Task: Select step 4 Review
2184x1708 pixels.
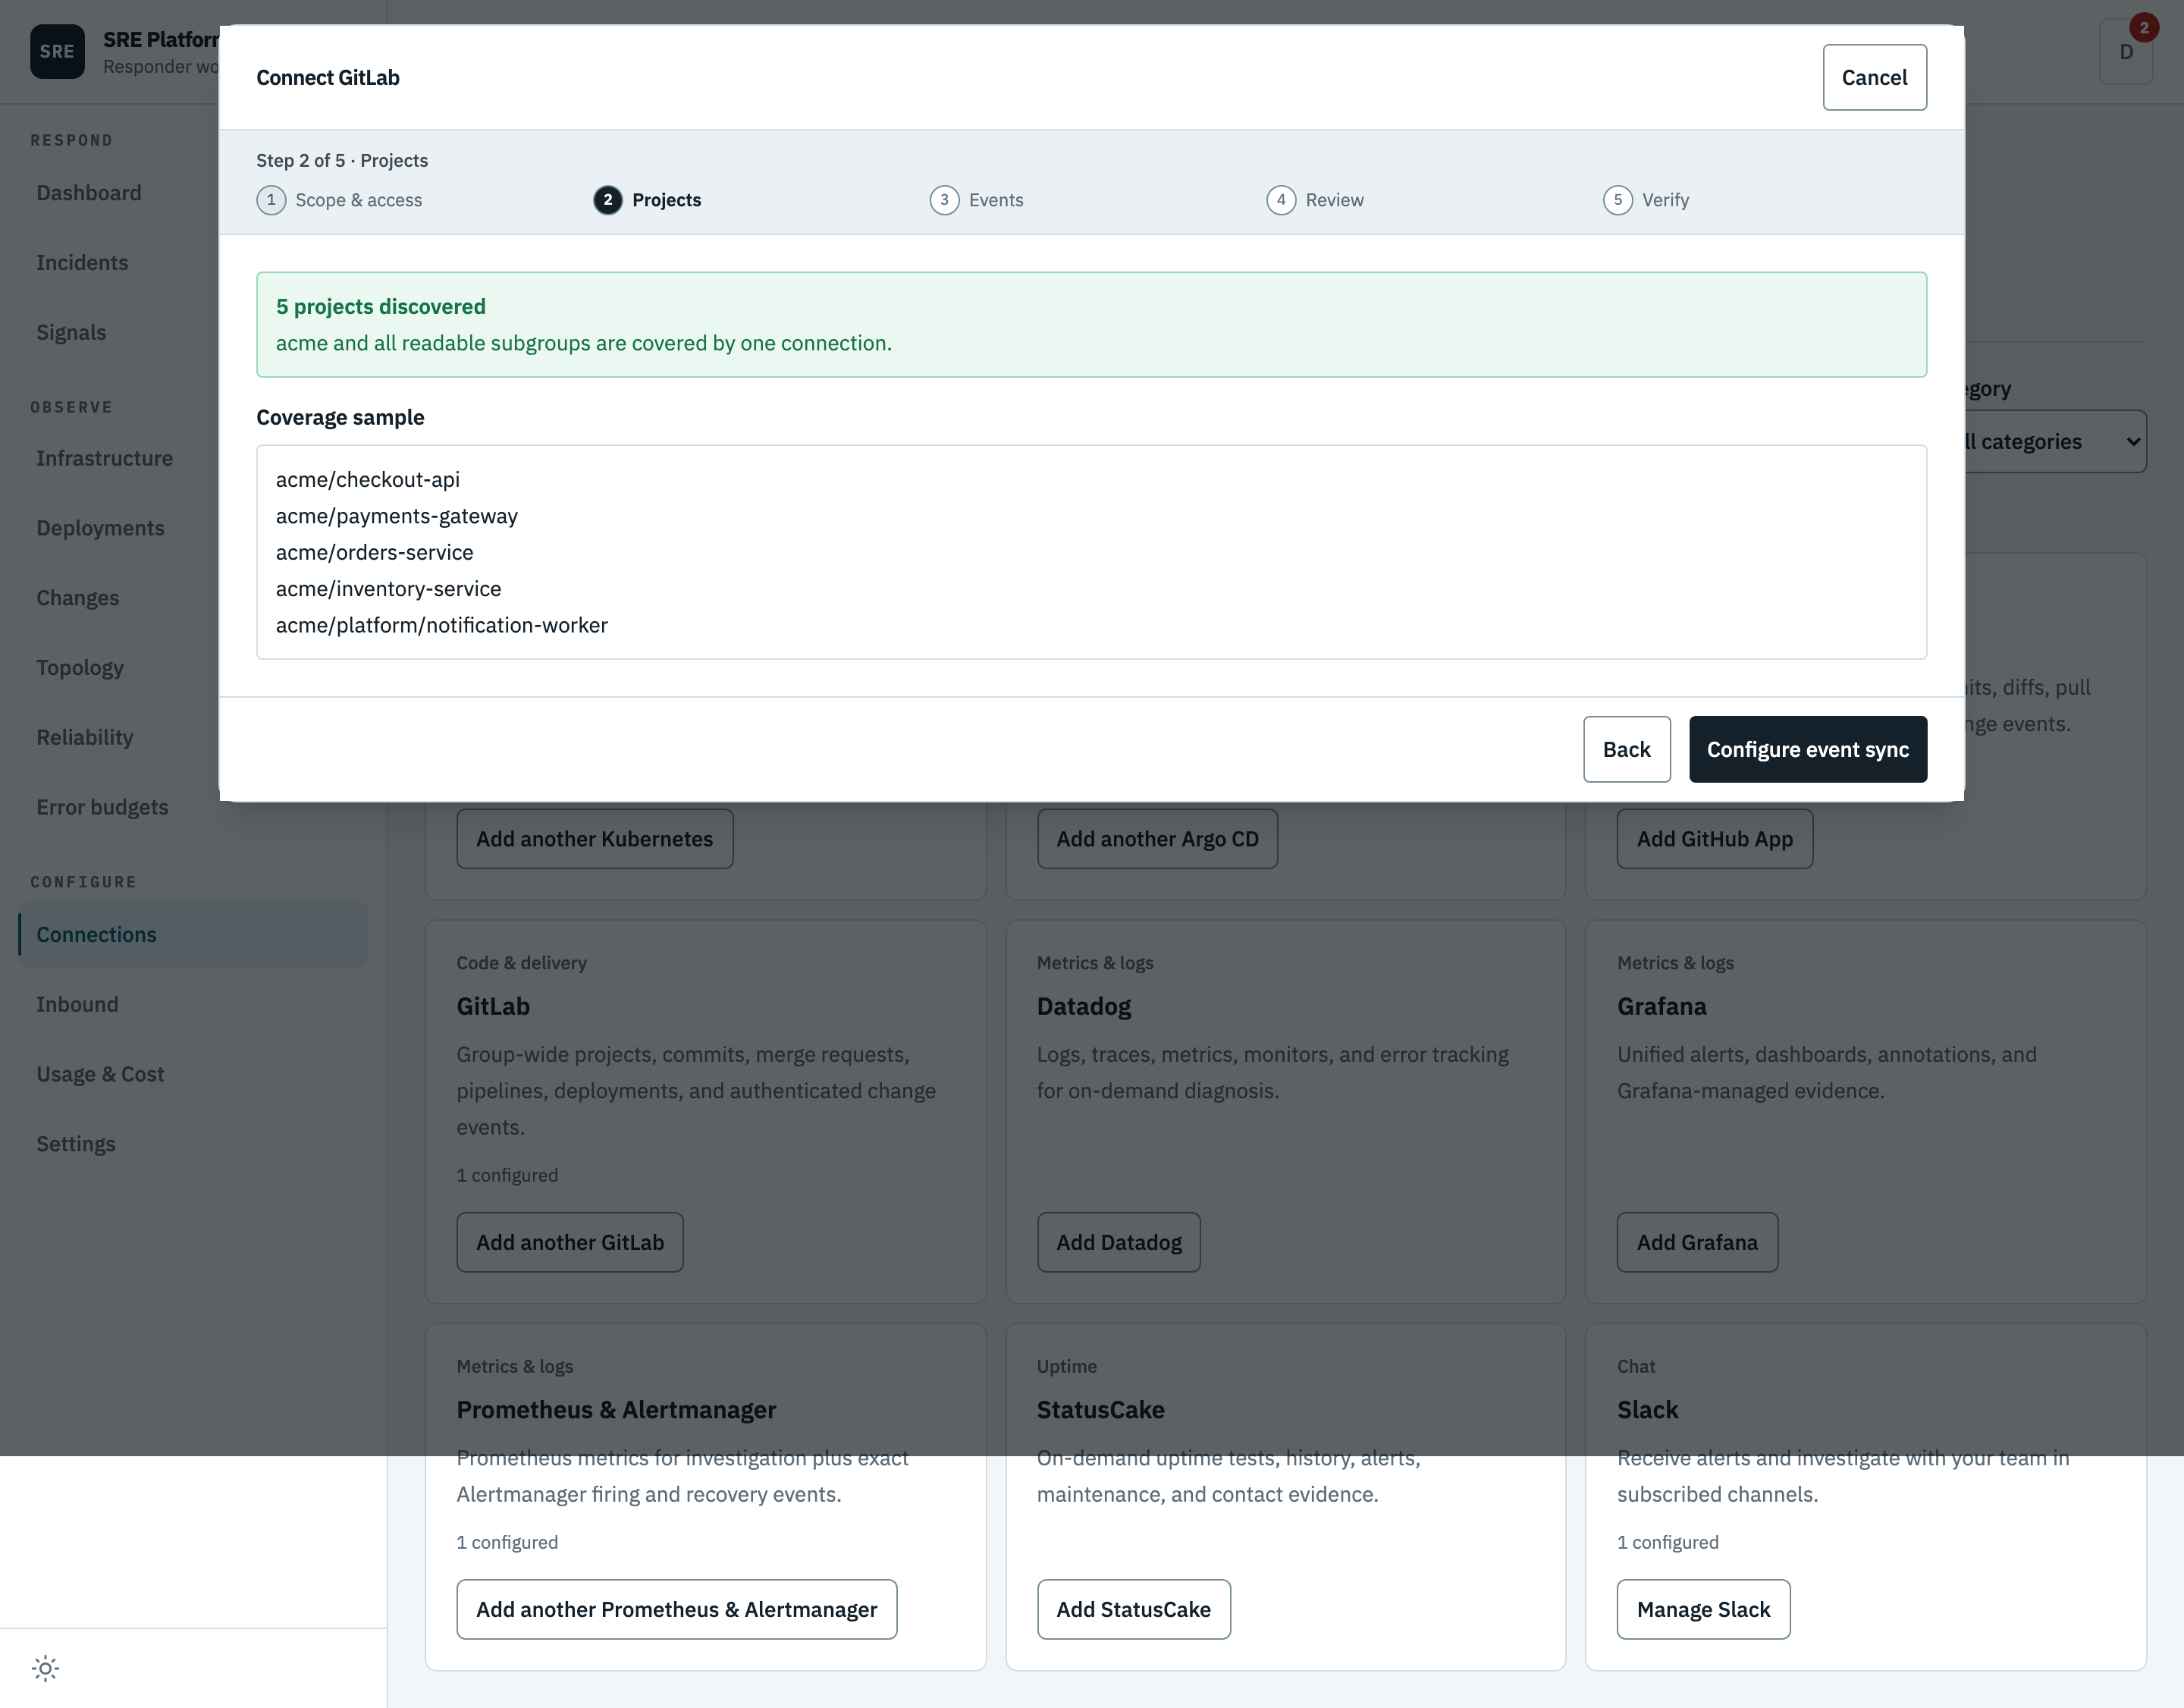Action: coord(1315,200)
